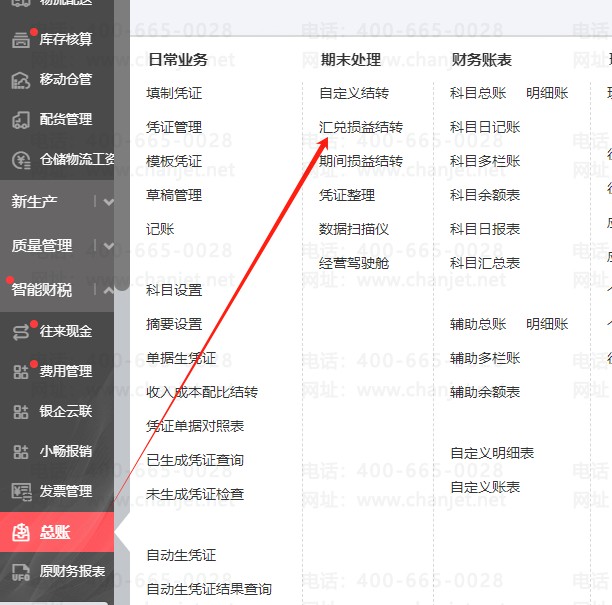Click the 发票管理 invoice icon

point(21,492)
